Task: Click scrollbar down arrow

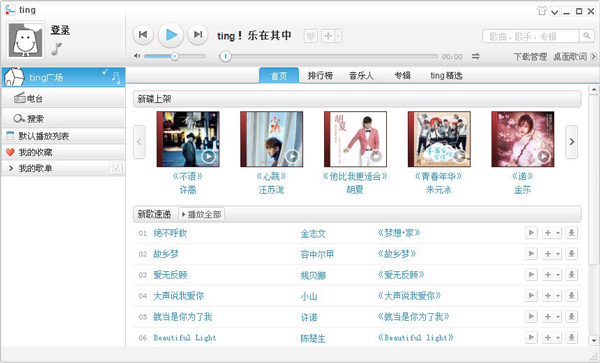Action: pyautogui.click(x=593, y=340)
